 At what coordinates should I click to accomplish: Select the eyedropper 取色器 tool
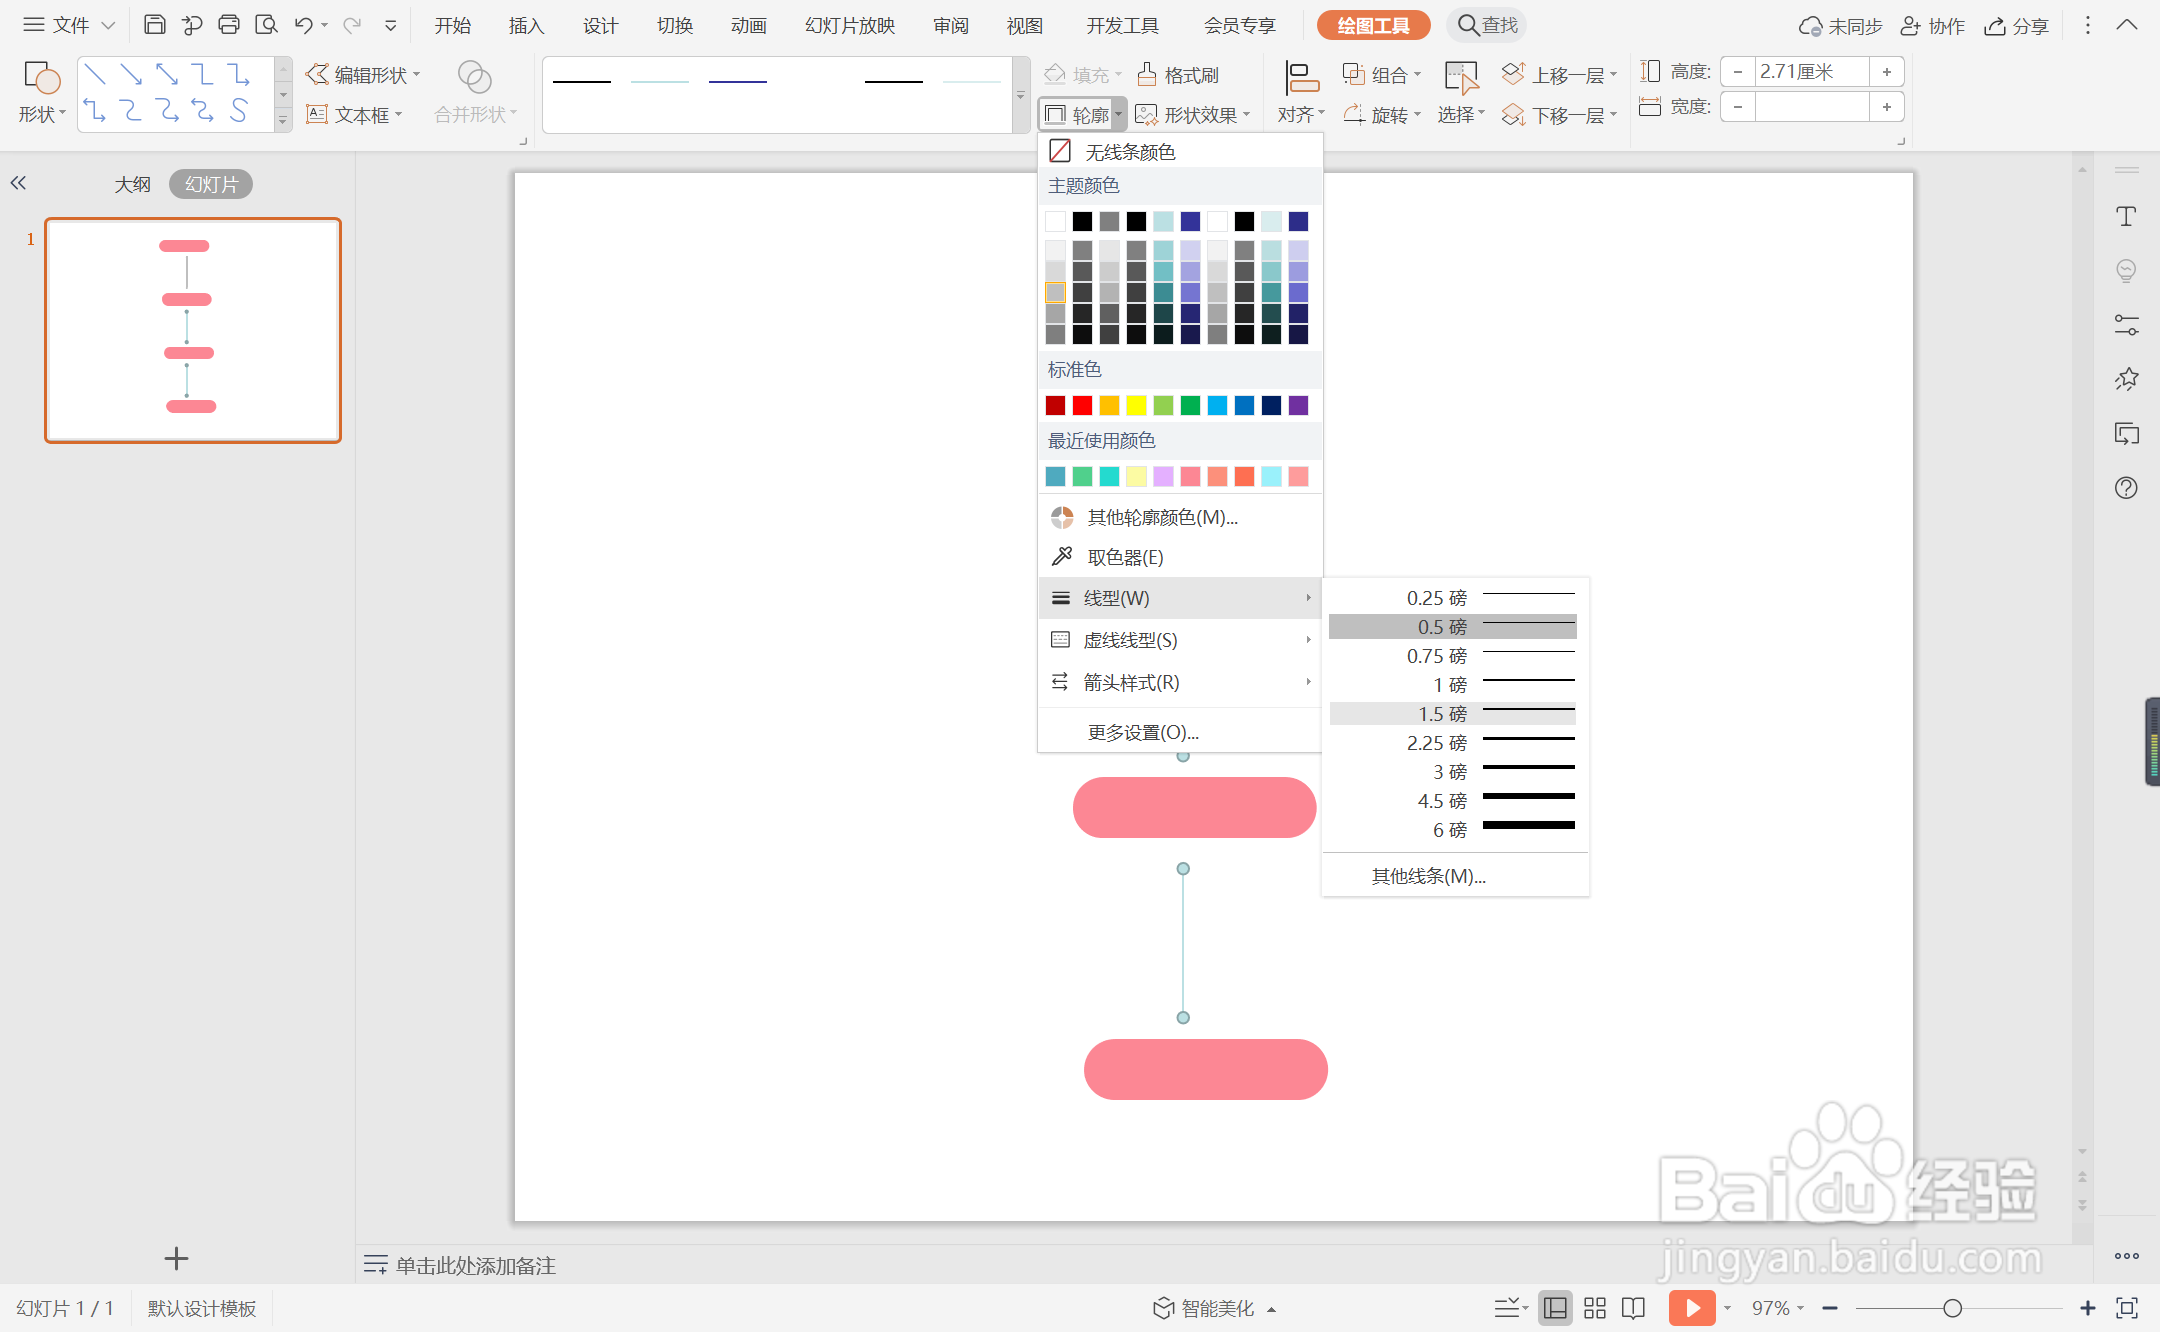[1124, 557]
